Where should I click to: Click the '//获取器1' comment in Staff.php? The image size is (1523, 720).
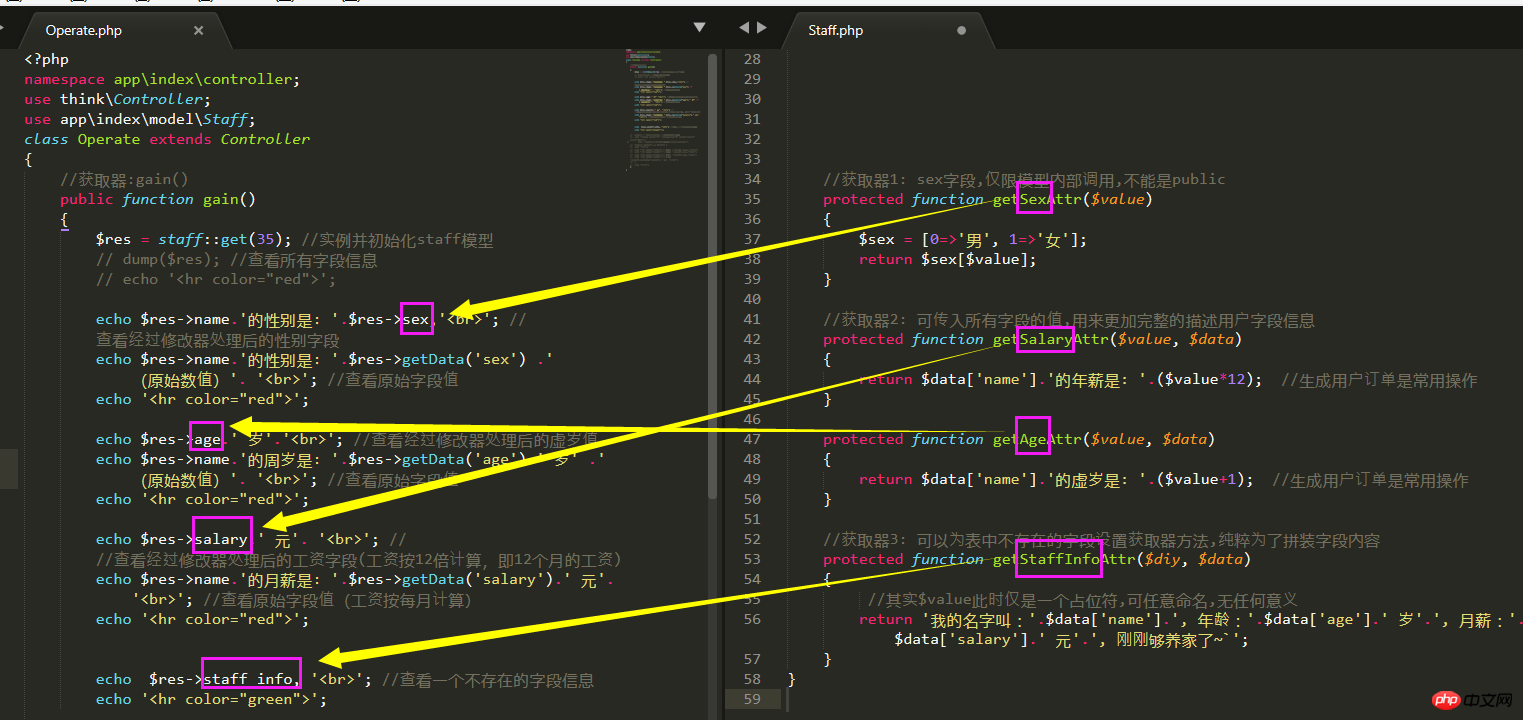1024,179
